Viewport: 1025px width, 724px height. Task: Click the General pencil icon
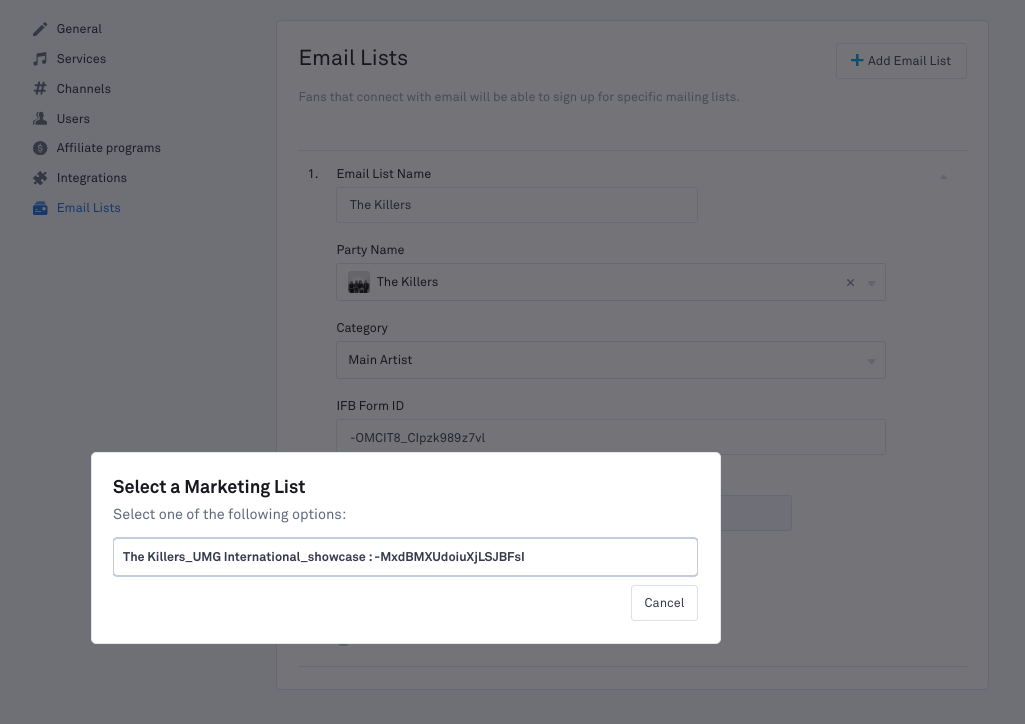40,29
